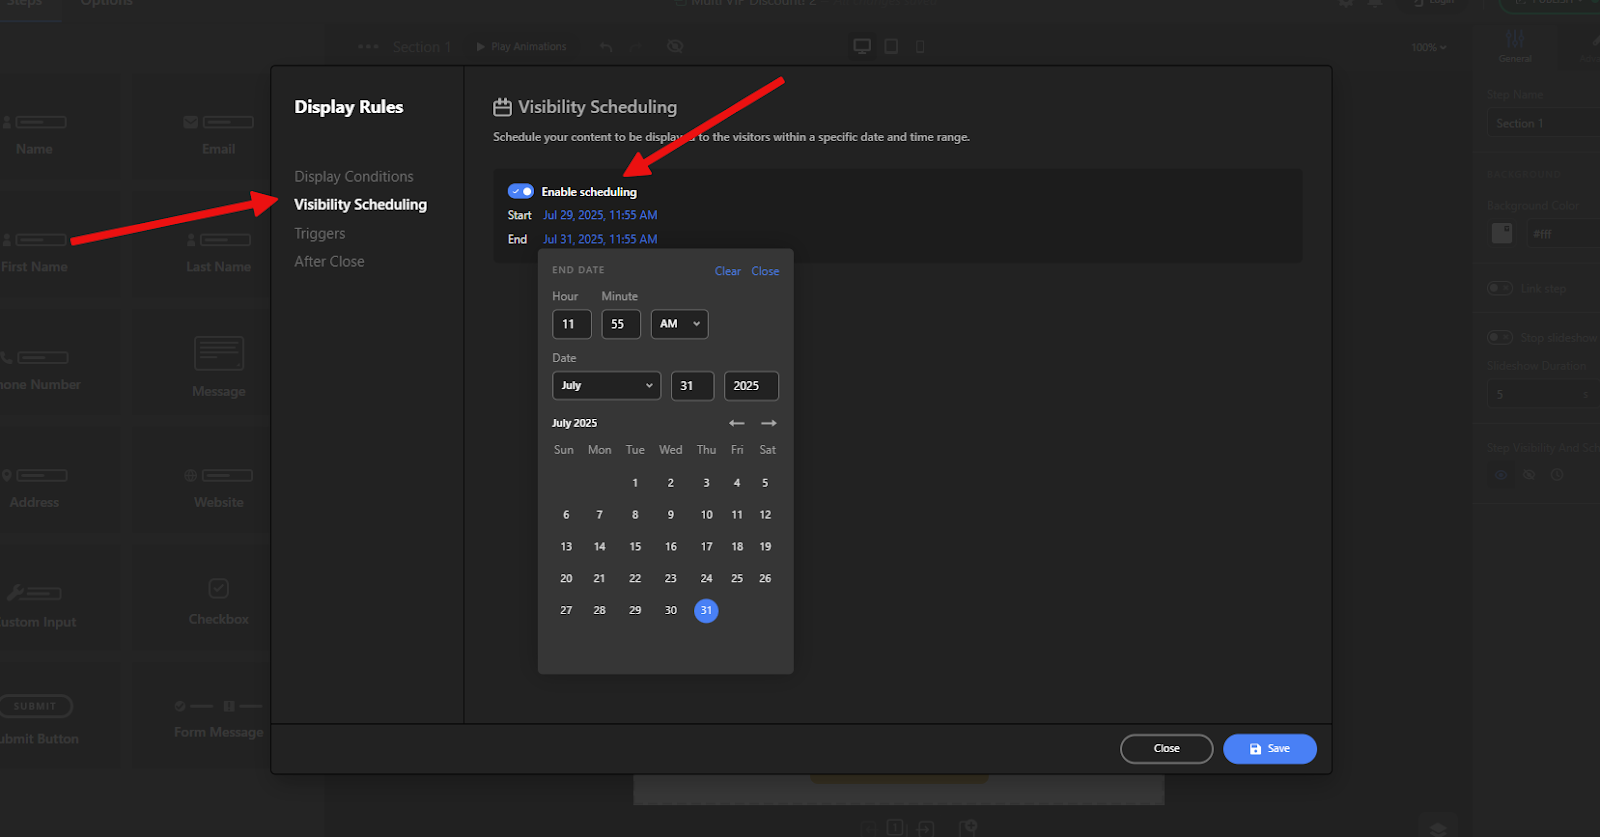Click the tablet preview device icon
This screenshot has width=1600, height=837.
tap(891, 46)
